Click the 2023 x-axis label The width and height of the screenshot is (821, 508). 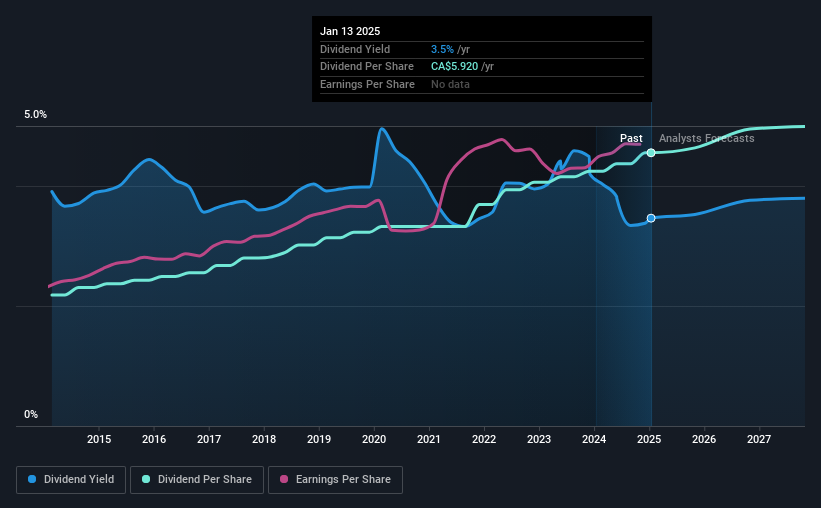coord(539,439)
